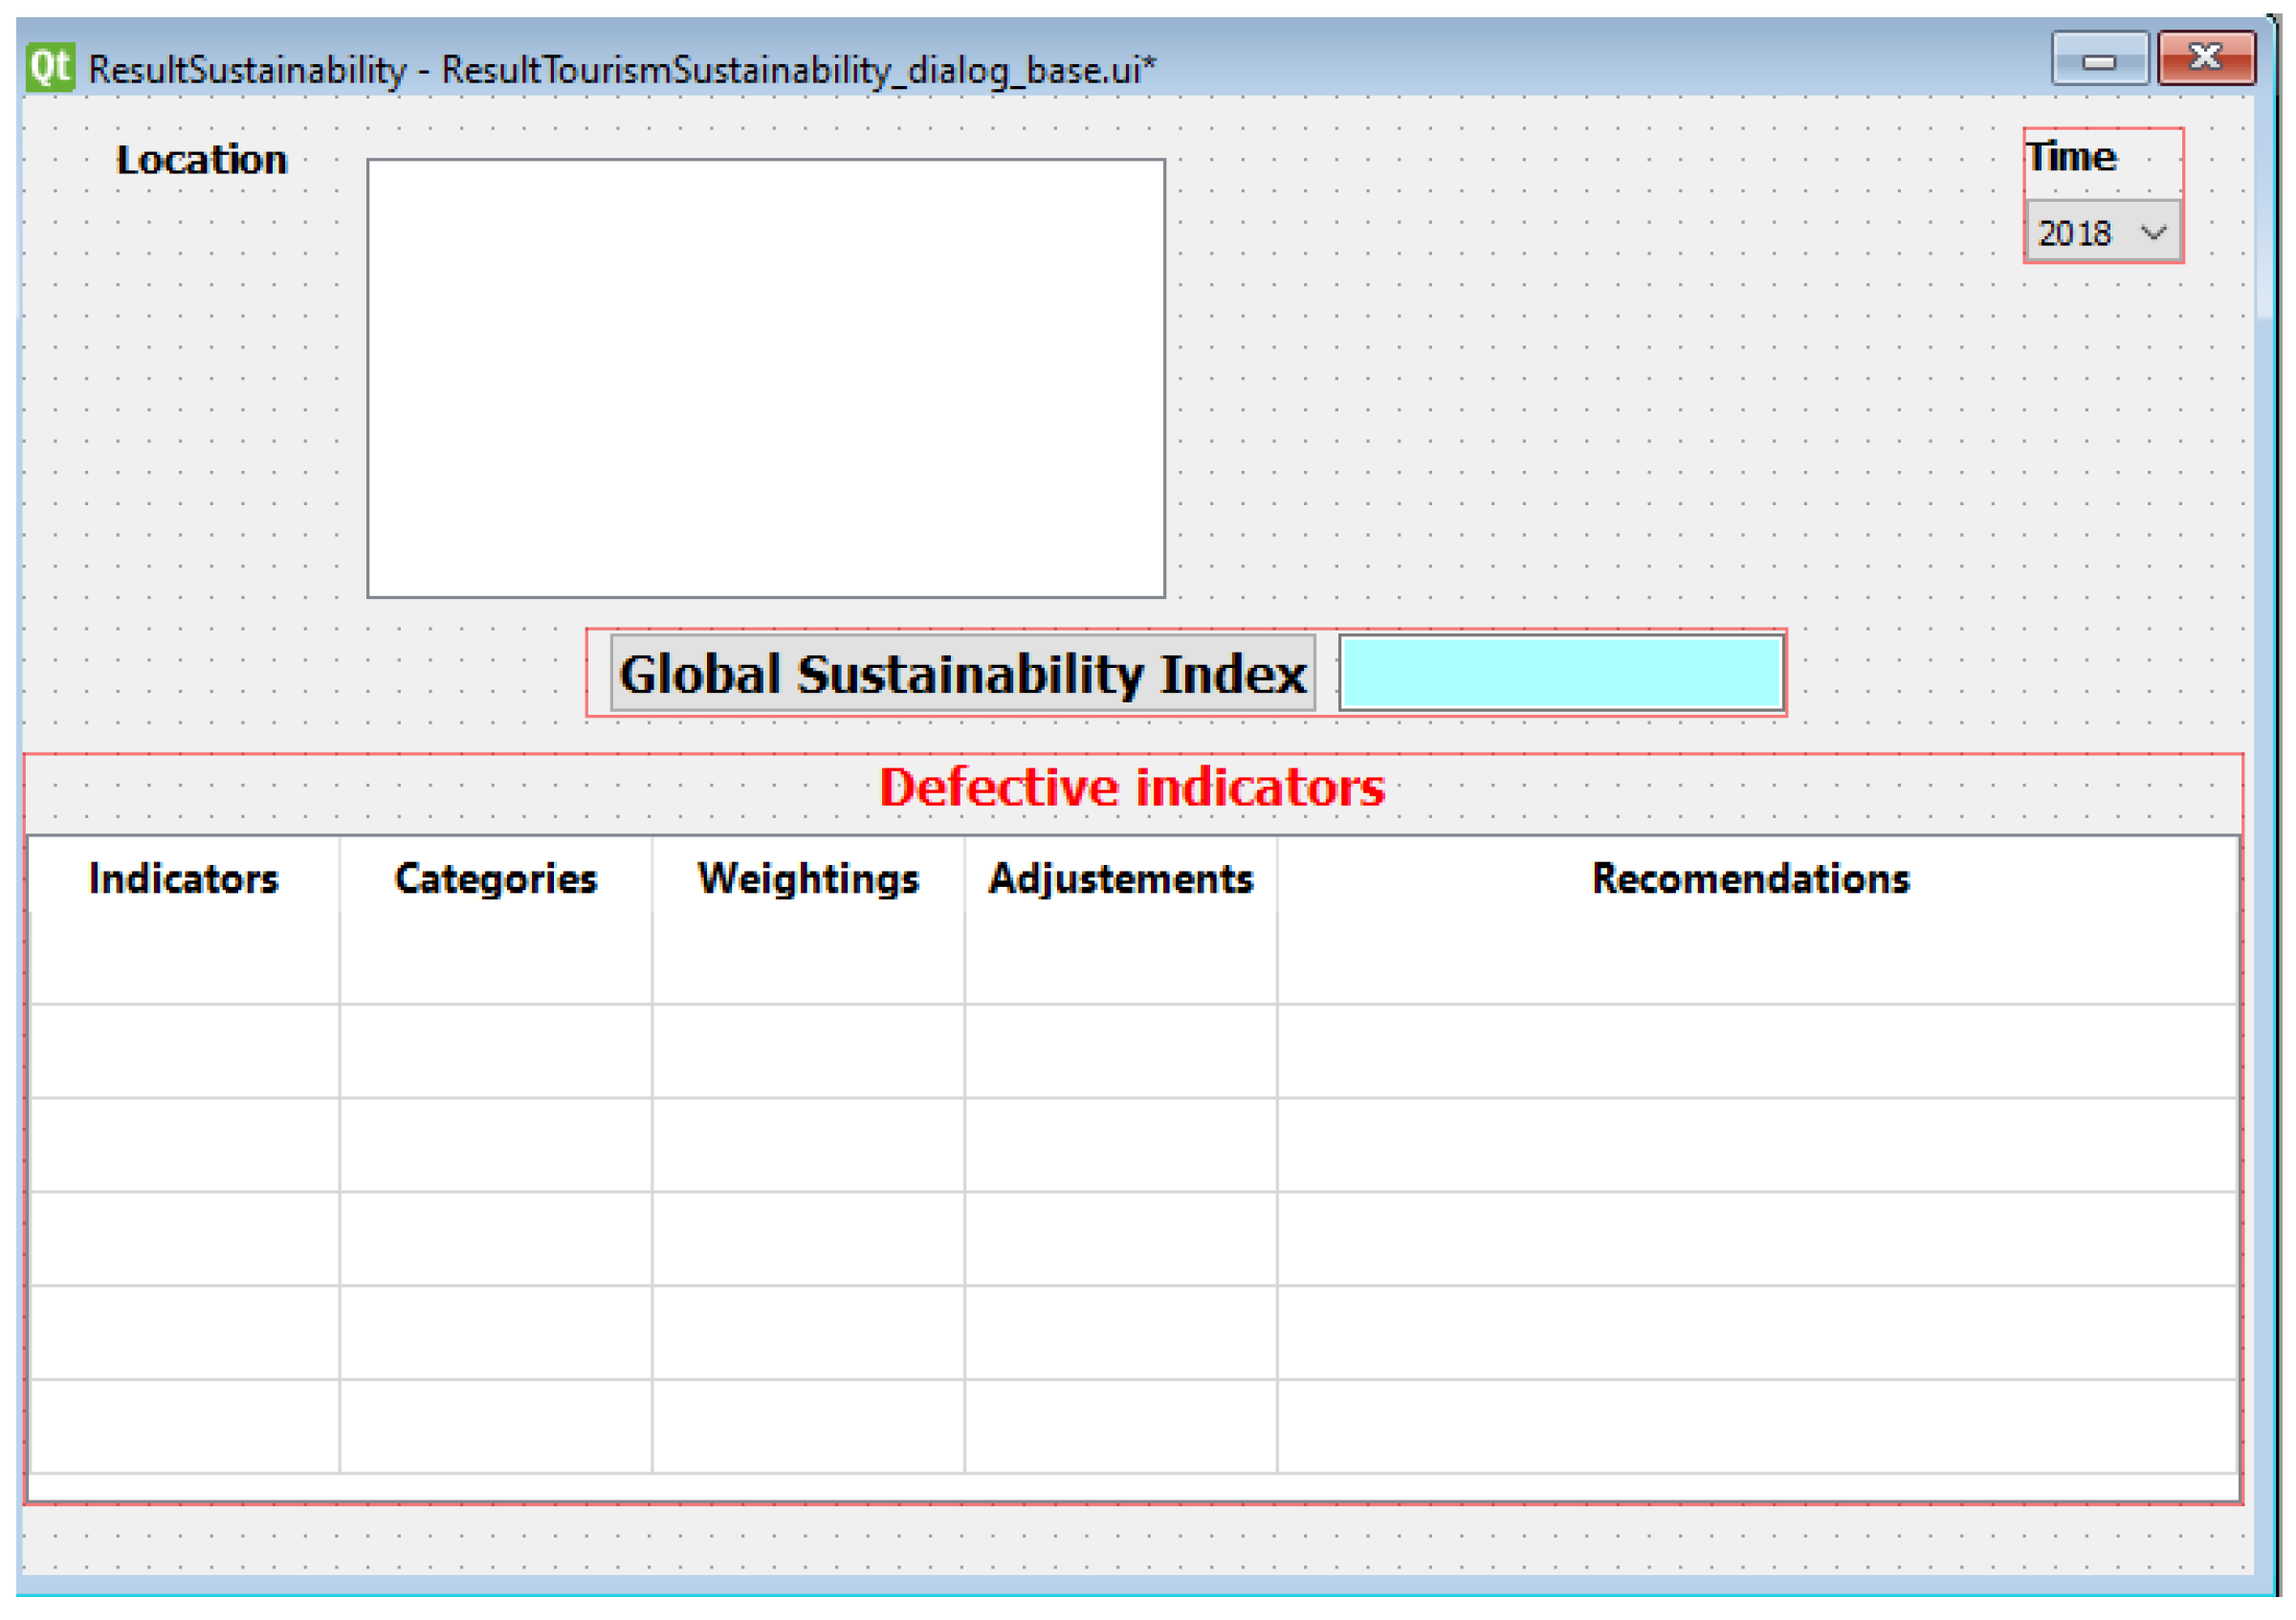2296x1620 pixels.
Task: Select the Weightings column header
Action: [x=808, y=879]
